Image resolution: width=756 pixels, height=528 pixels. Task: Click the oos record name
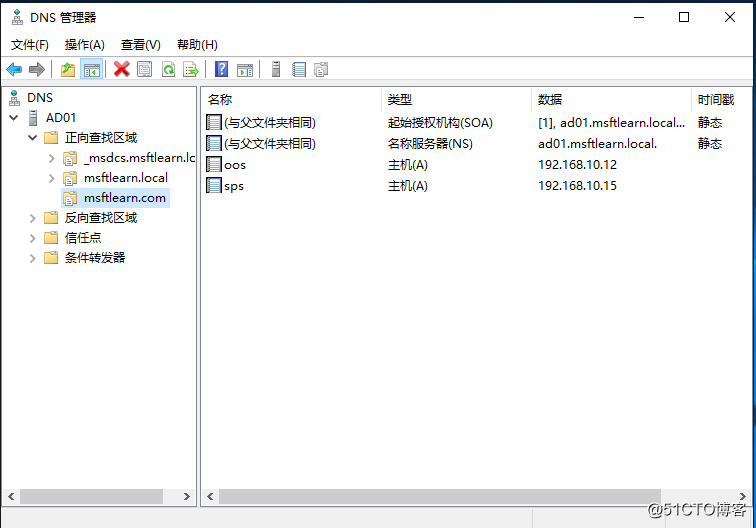(235, 165)
